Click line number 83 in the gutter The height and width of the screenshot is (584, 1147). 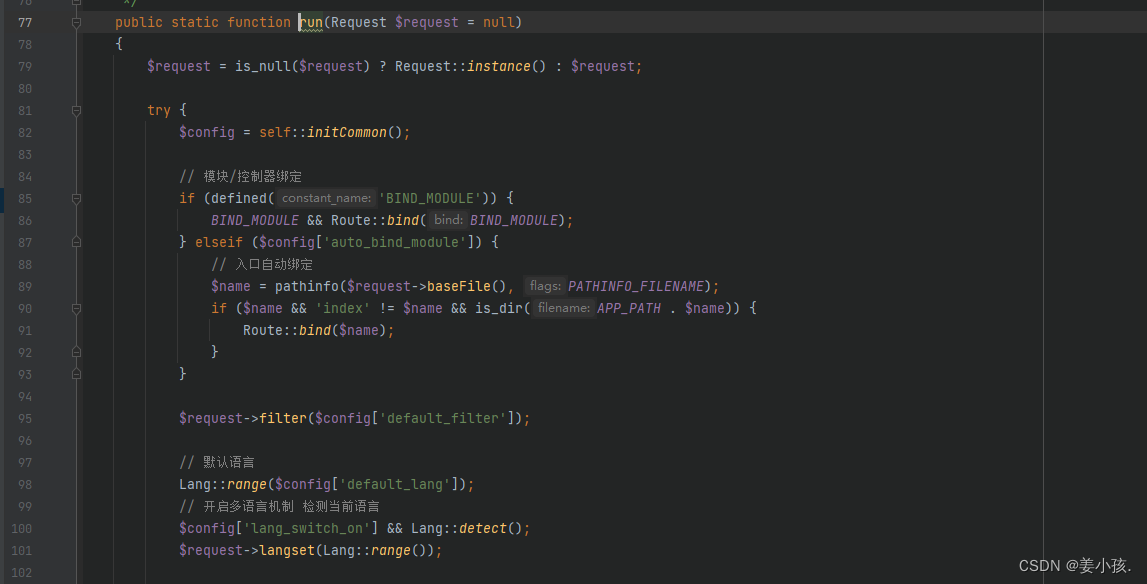25,154
